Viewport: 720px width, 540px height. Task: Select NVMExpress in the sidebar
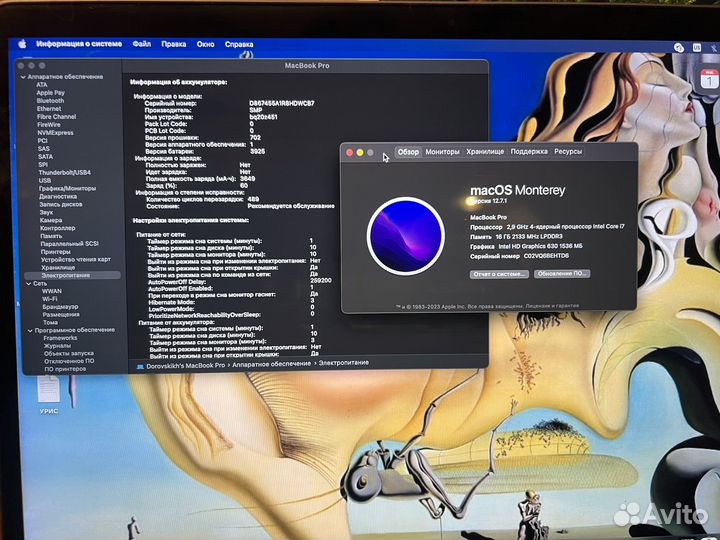coord(56,133)
